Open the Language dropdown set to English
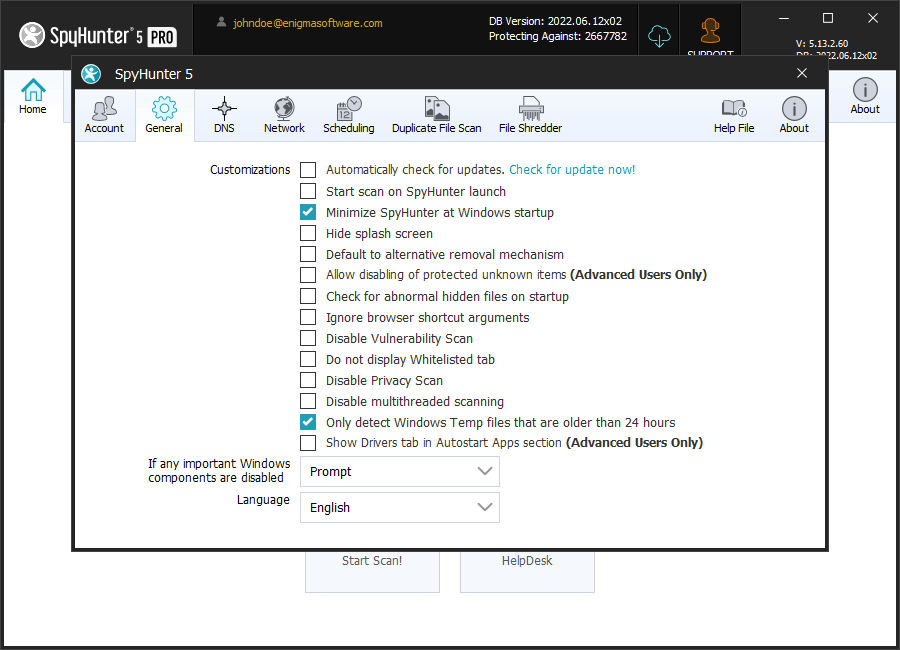Image resolution: width=900 pixels, height=650 pixels. tap(399, 507)
